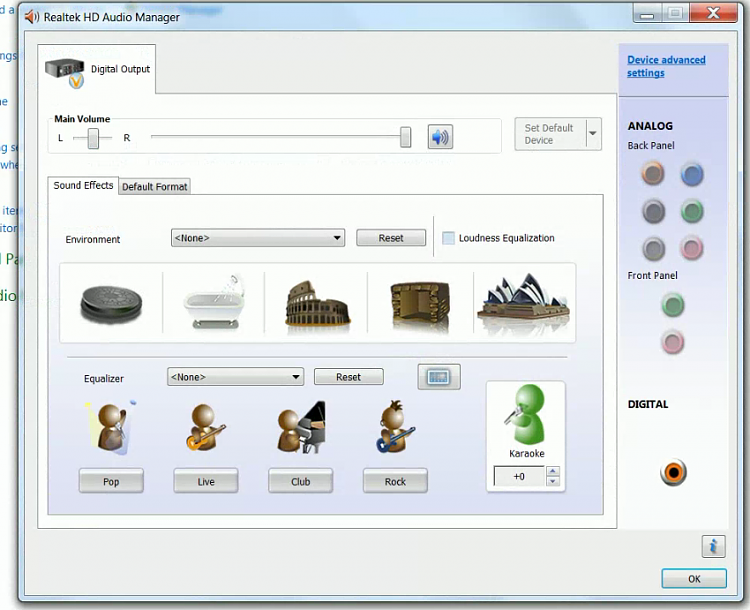This screenshot has width=750, height=610.
Task: Click the Pop preset button
Action: click(x=111, y=481)
